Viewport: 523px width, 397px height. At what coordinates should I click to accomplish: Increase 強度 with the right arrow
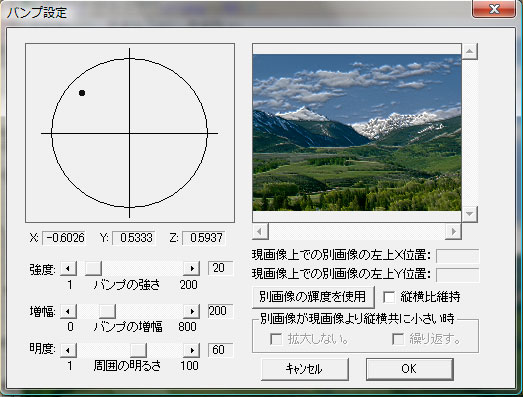(192, 268)
